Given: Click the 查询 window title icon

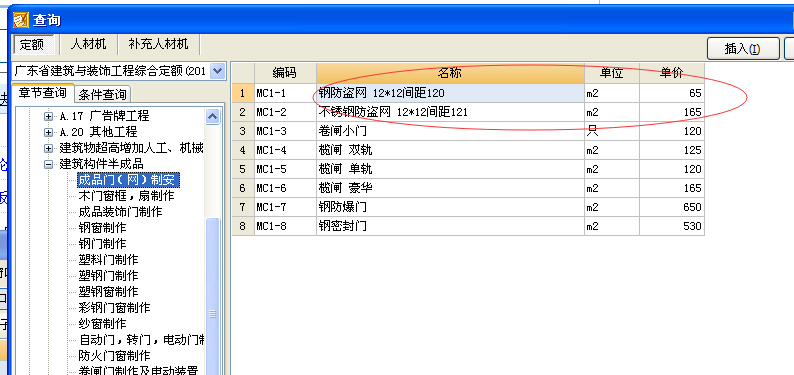Looking at the screenshot, I should 21,20.
